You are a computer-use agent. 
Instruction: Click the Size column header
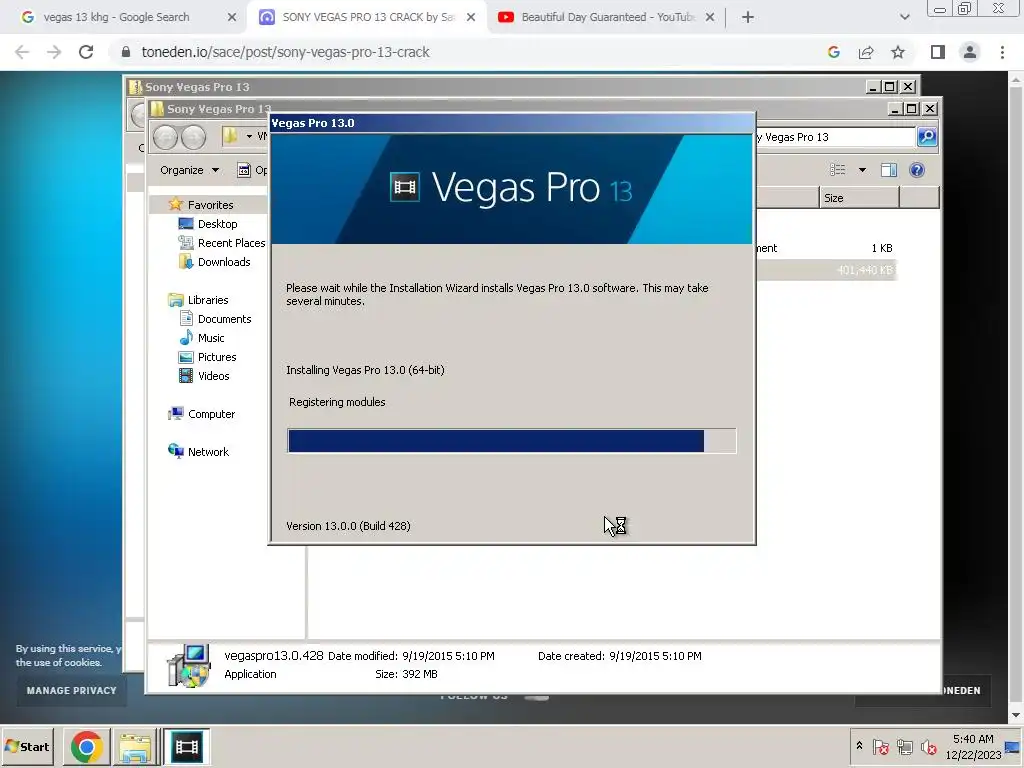[x=859, y=198]
